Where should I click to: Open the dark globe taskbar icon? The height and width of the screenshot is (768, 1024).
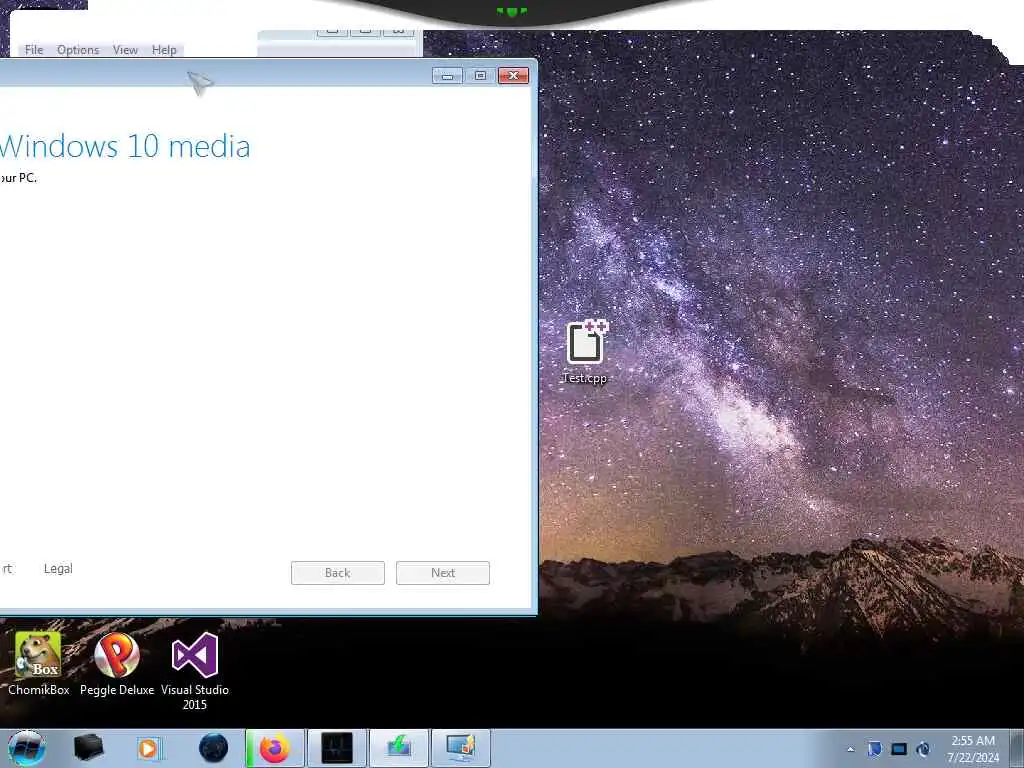pyautogui.click(x=214, y=748)
